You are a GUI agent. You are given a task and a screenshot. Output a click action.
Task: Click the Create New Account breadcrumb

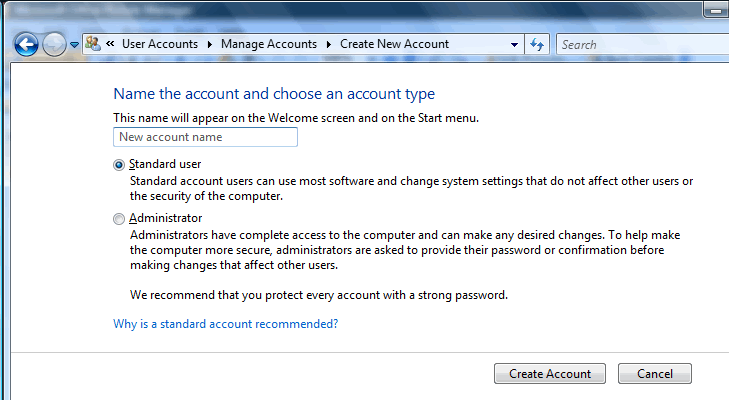(394, 44)
